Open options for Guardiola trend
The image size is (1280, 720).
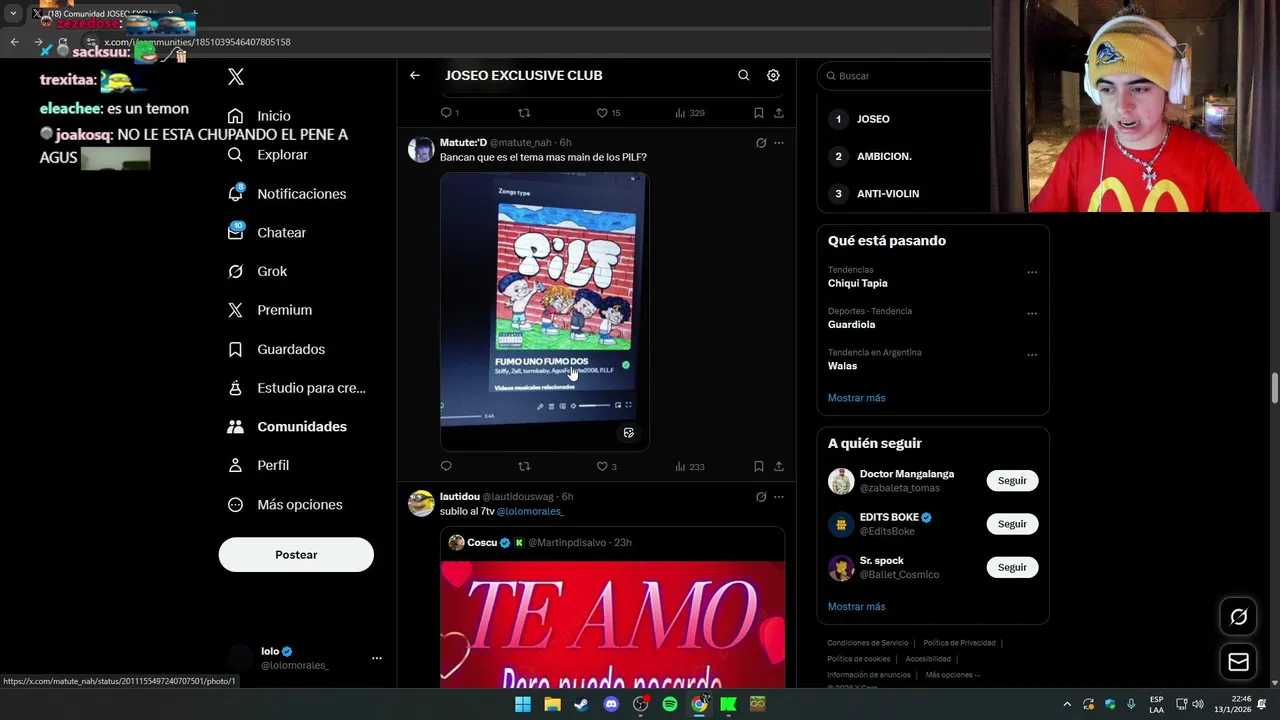[x=1032, y=313]
